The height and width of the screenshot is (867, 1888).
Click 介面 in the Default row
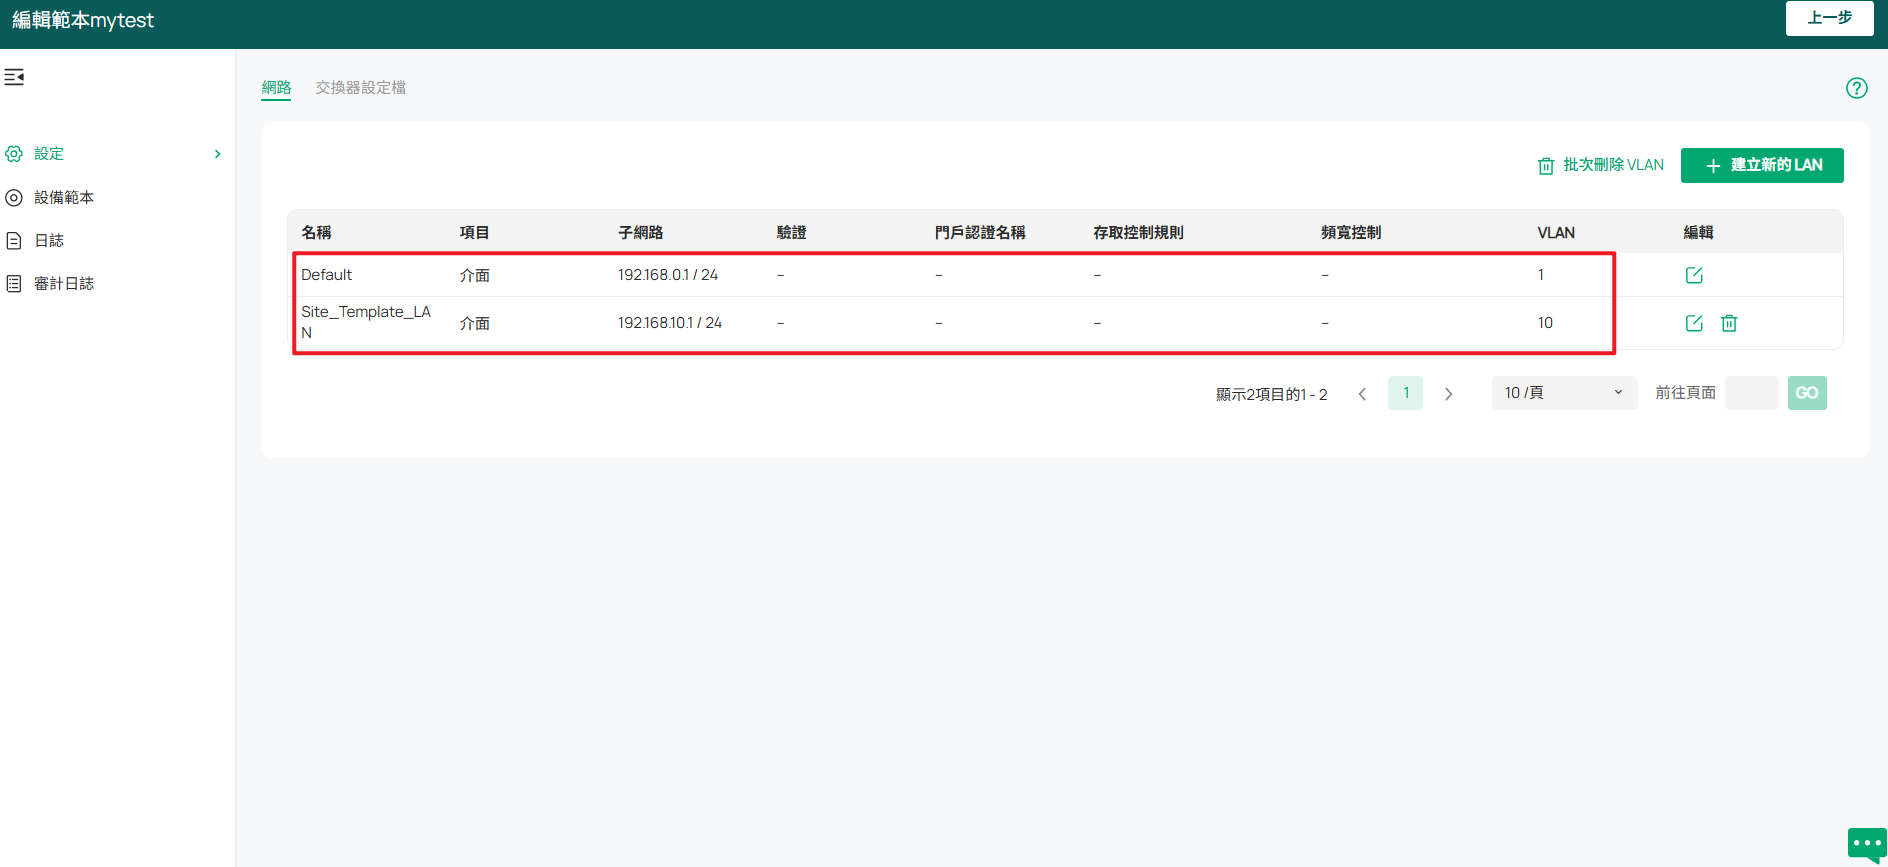point(474,275)
